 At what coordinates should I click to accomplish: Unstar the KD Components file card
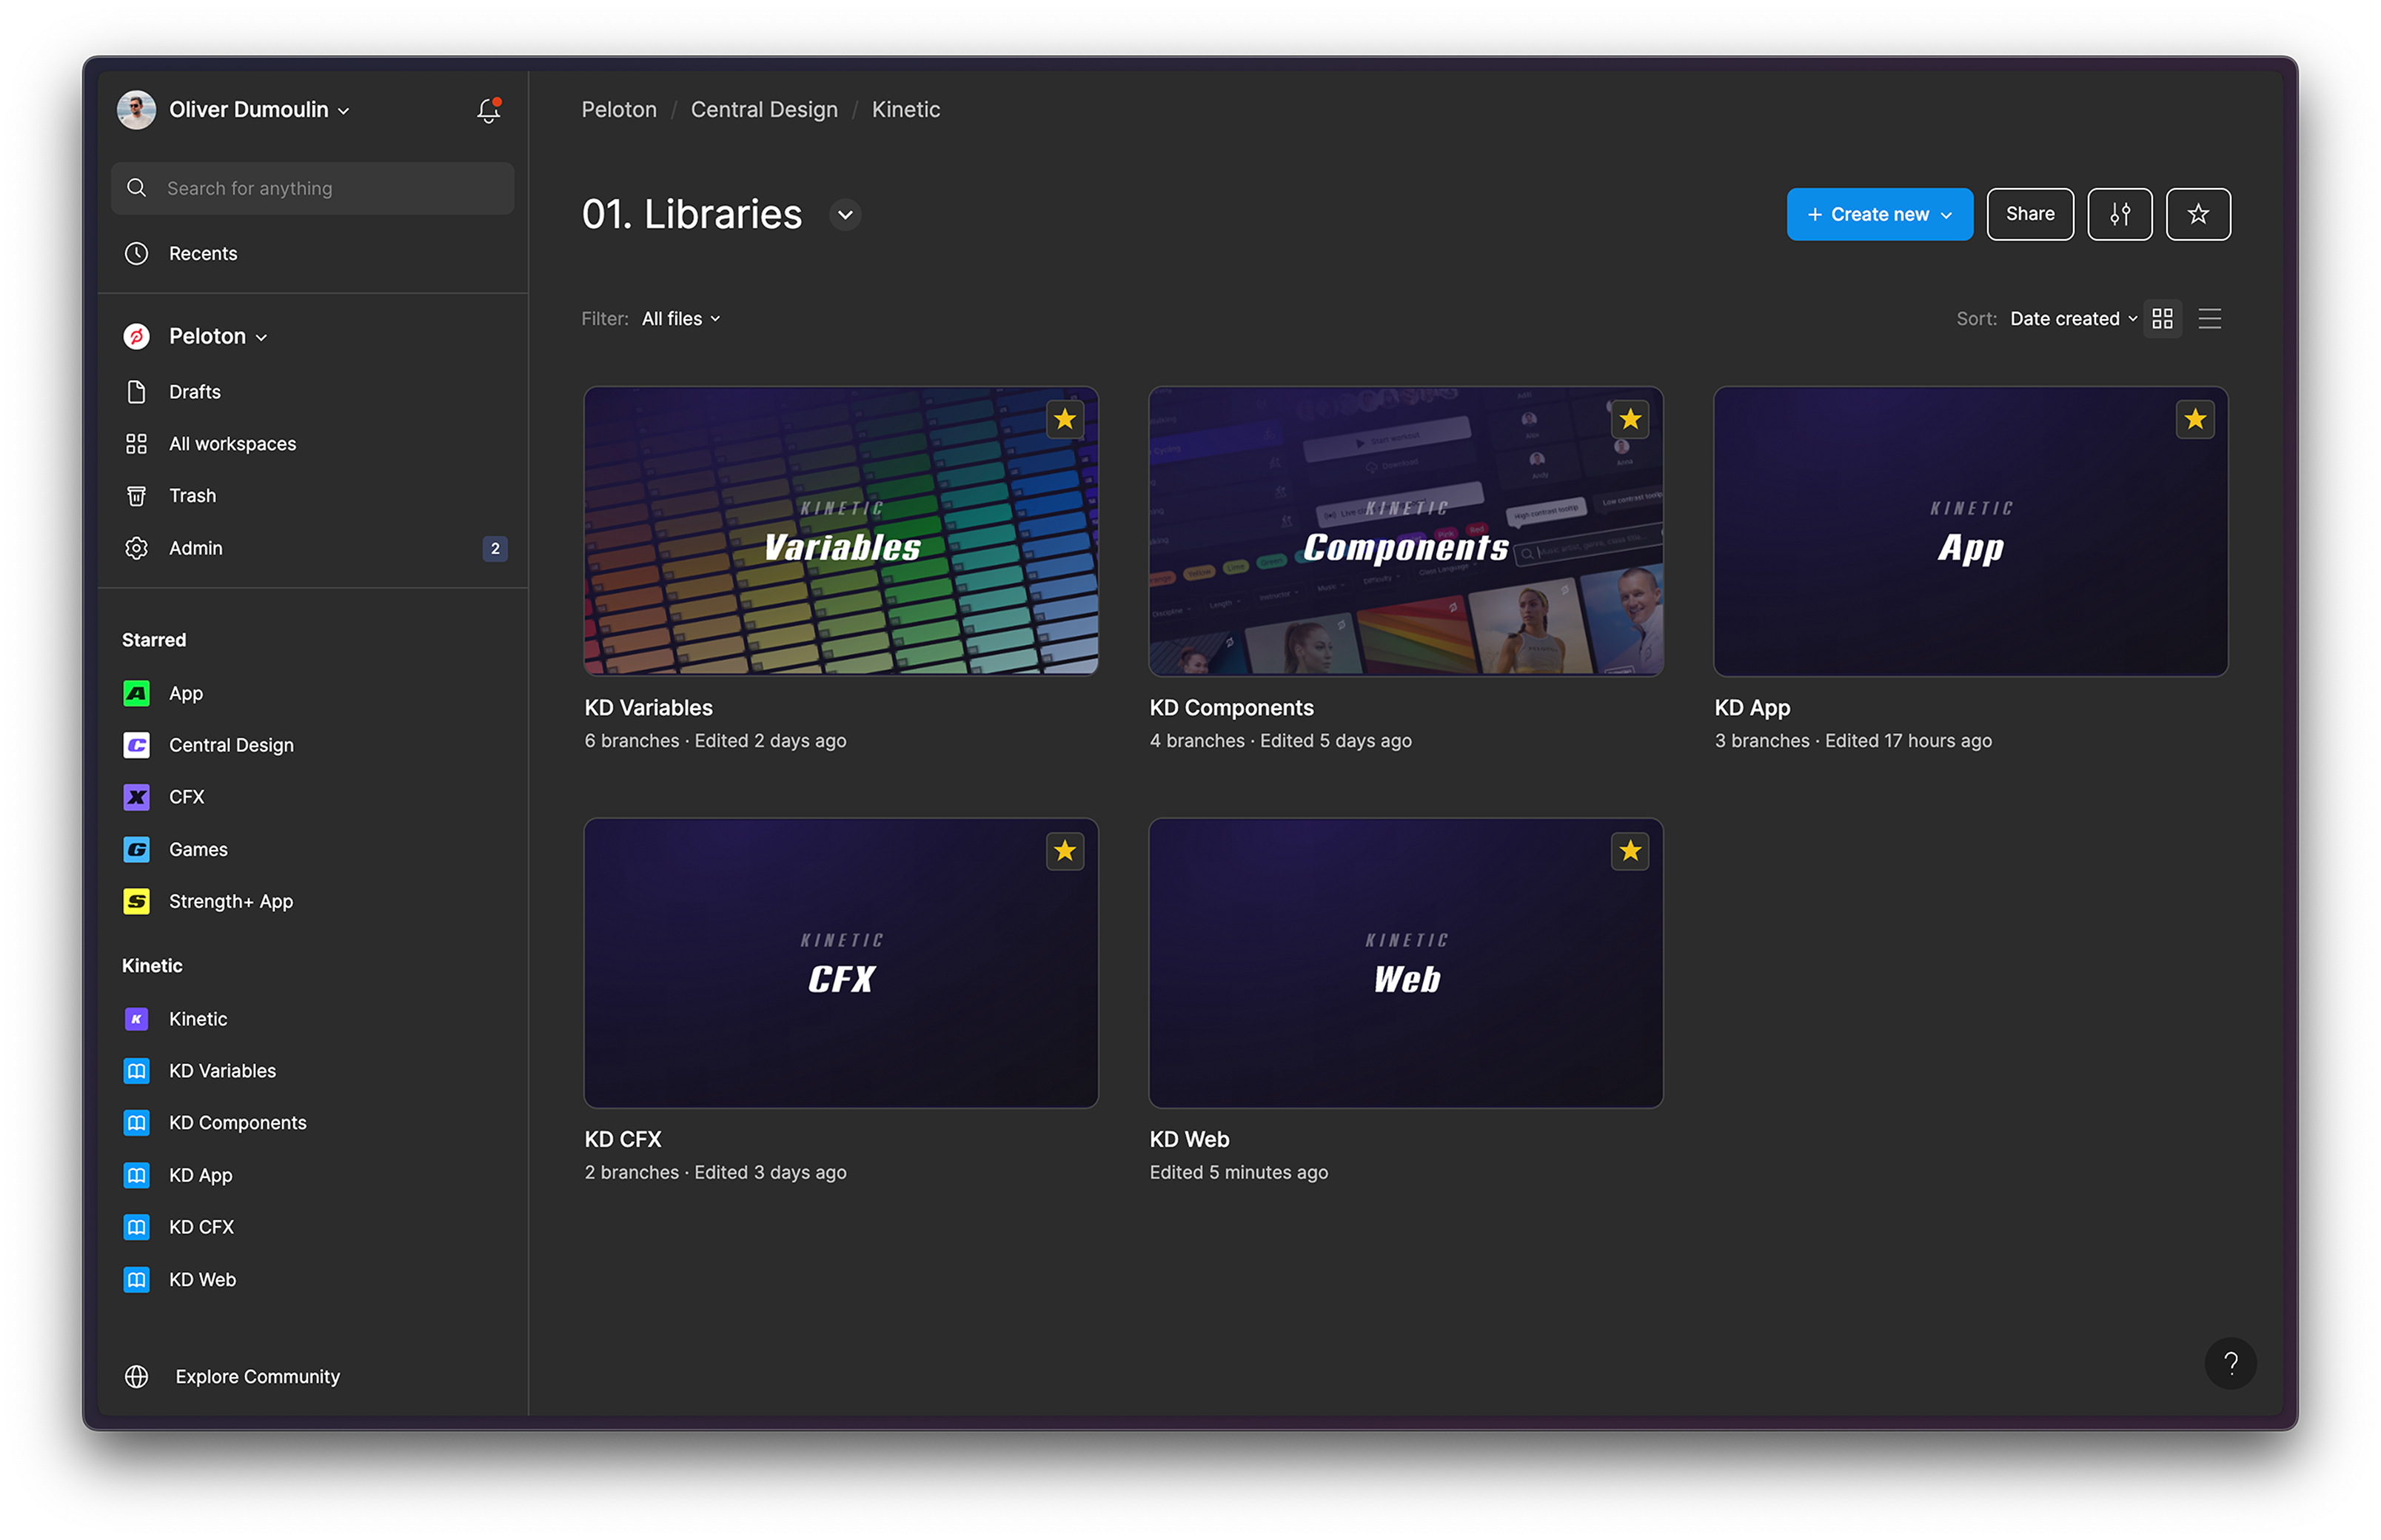1630,419
